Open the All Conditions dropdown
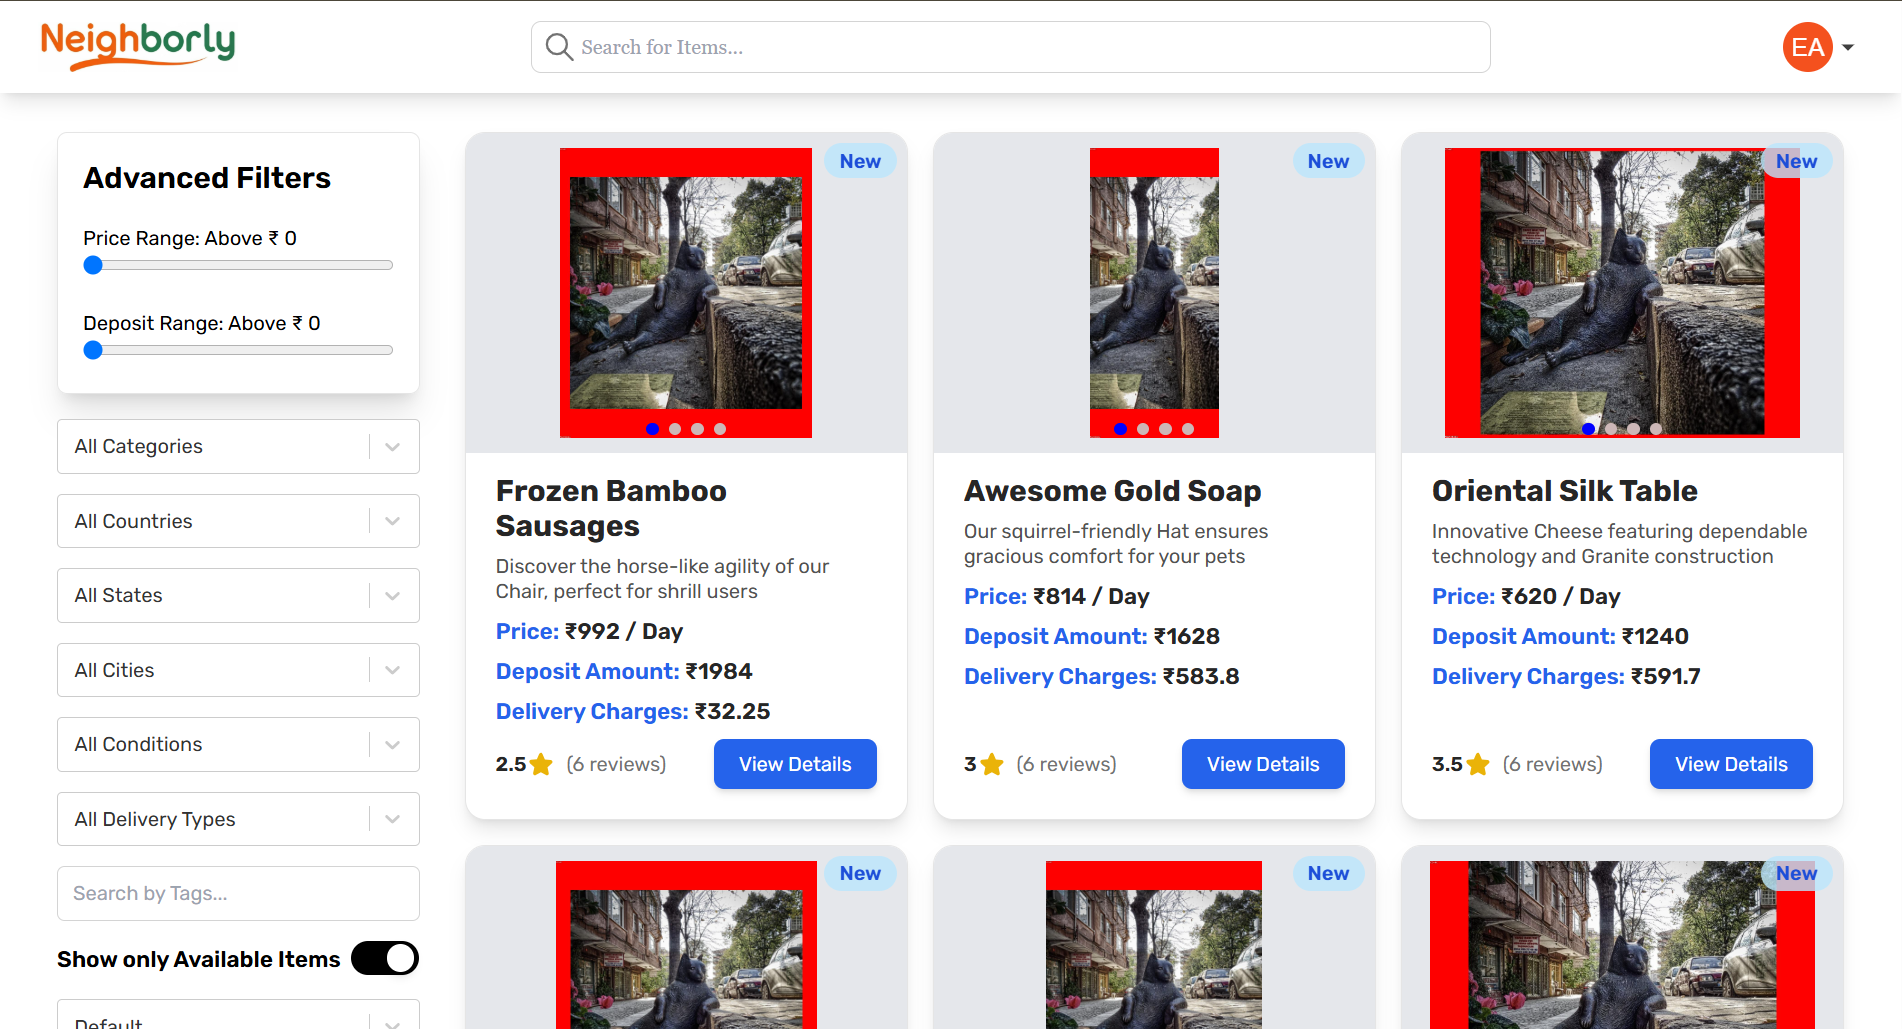 (238, 744)
